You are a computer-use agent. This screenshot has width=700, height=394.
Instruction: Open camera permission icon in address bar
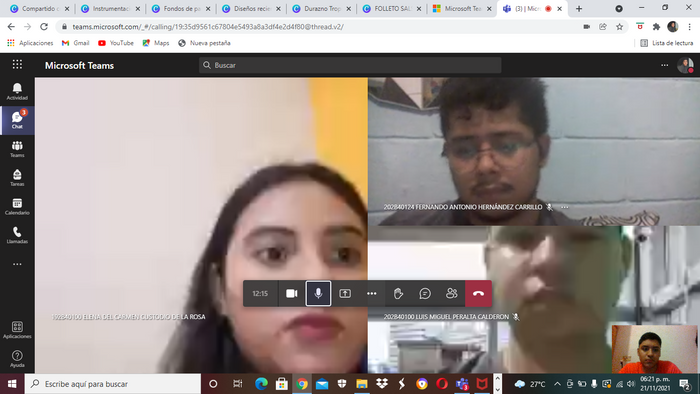pos(587,27)
